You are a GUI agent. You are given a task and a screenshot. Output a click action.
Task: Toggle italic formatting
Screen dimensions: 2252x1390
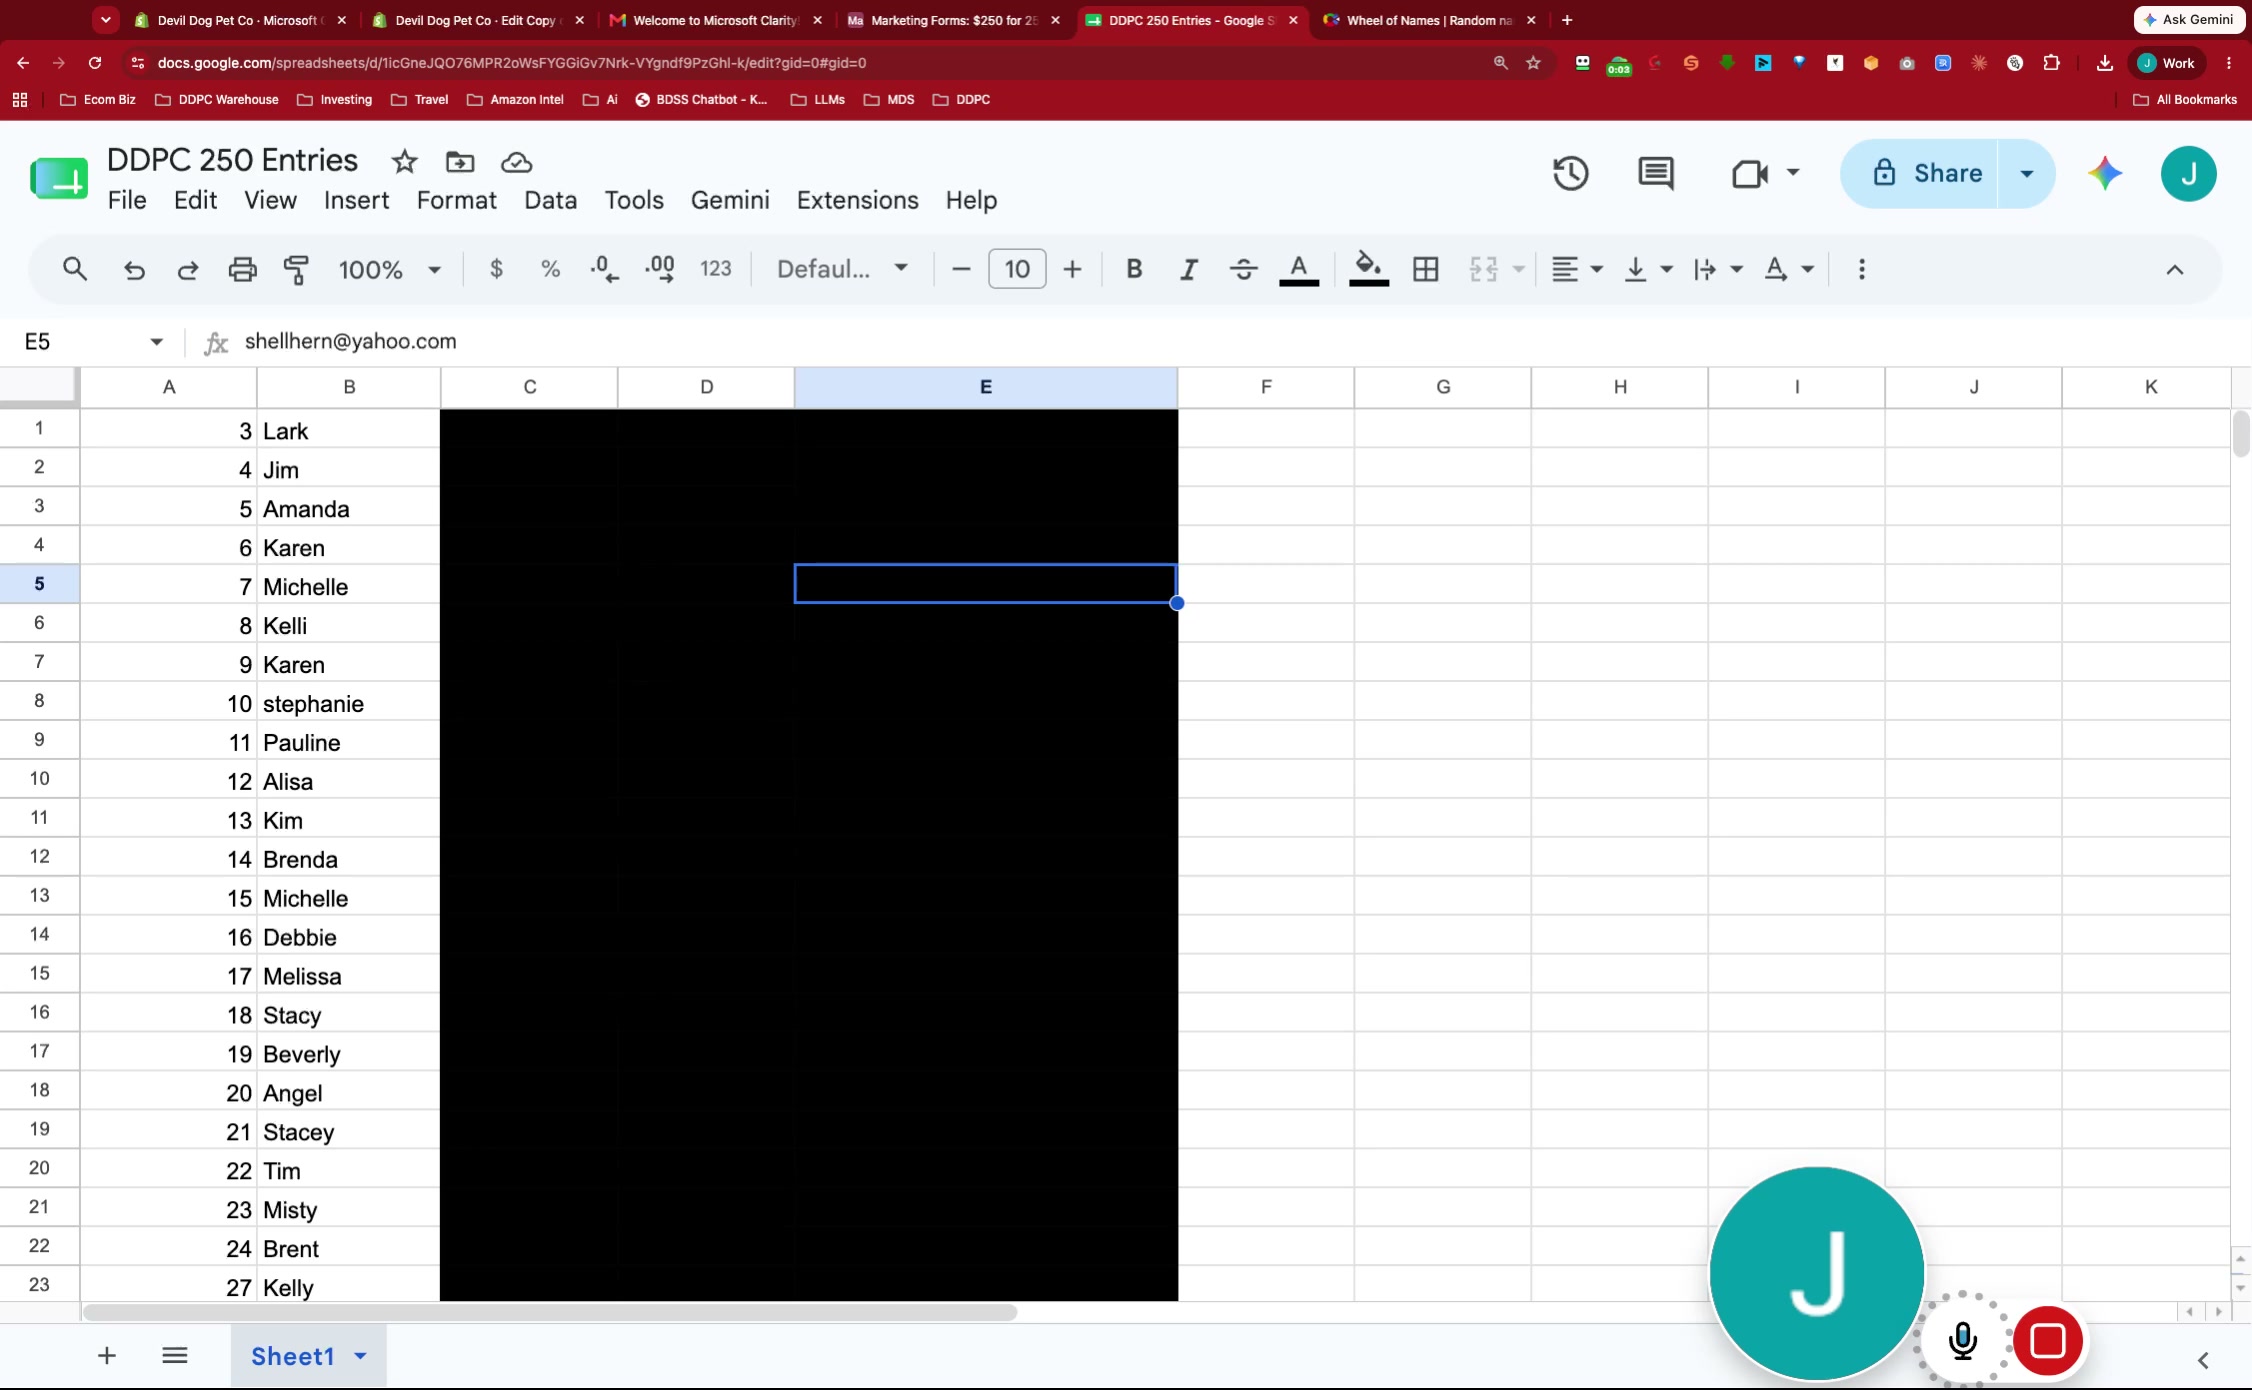pyautogui.click(x=1189, y=269)
